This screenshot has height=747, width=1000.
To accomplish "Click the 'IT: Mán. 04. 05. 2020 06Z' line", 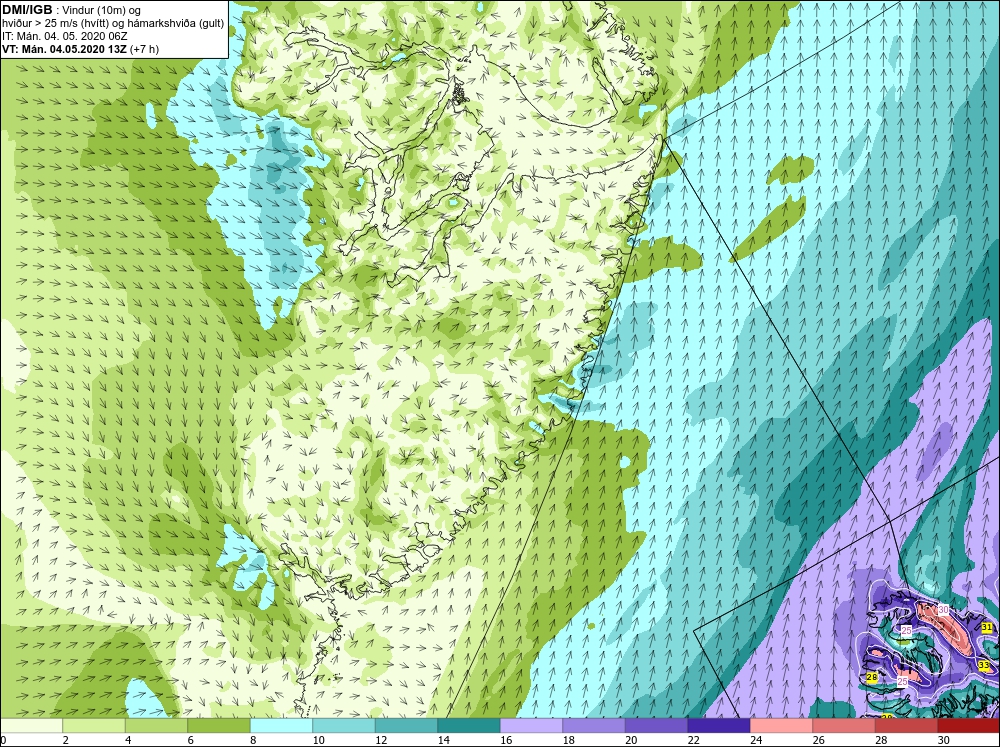I will (x=64, y=36).
